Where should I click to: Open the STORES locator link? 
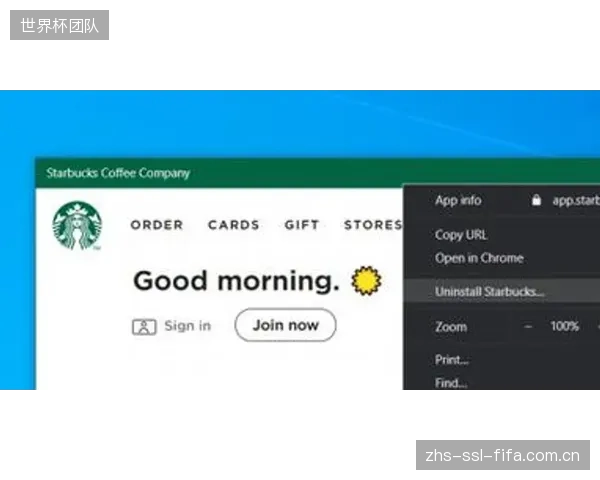373,225
